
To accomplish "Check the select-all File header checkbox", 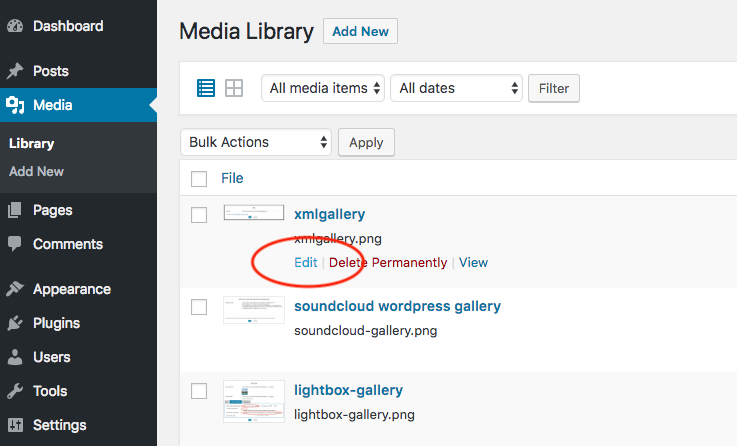I will click(199, 179).
